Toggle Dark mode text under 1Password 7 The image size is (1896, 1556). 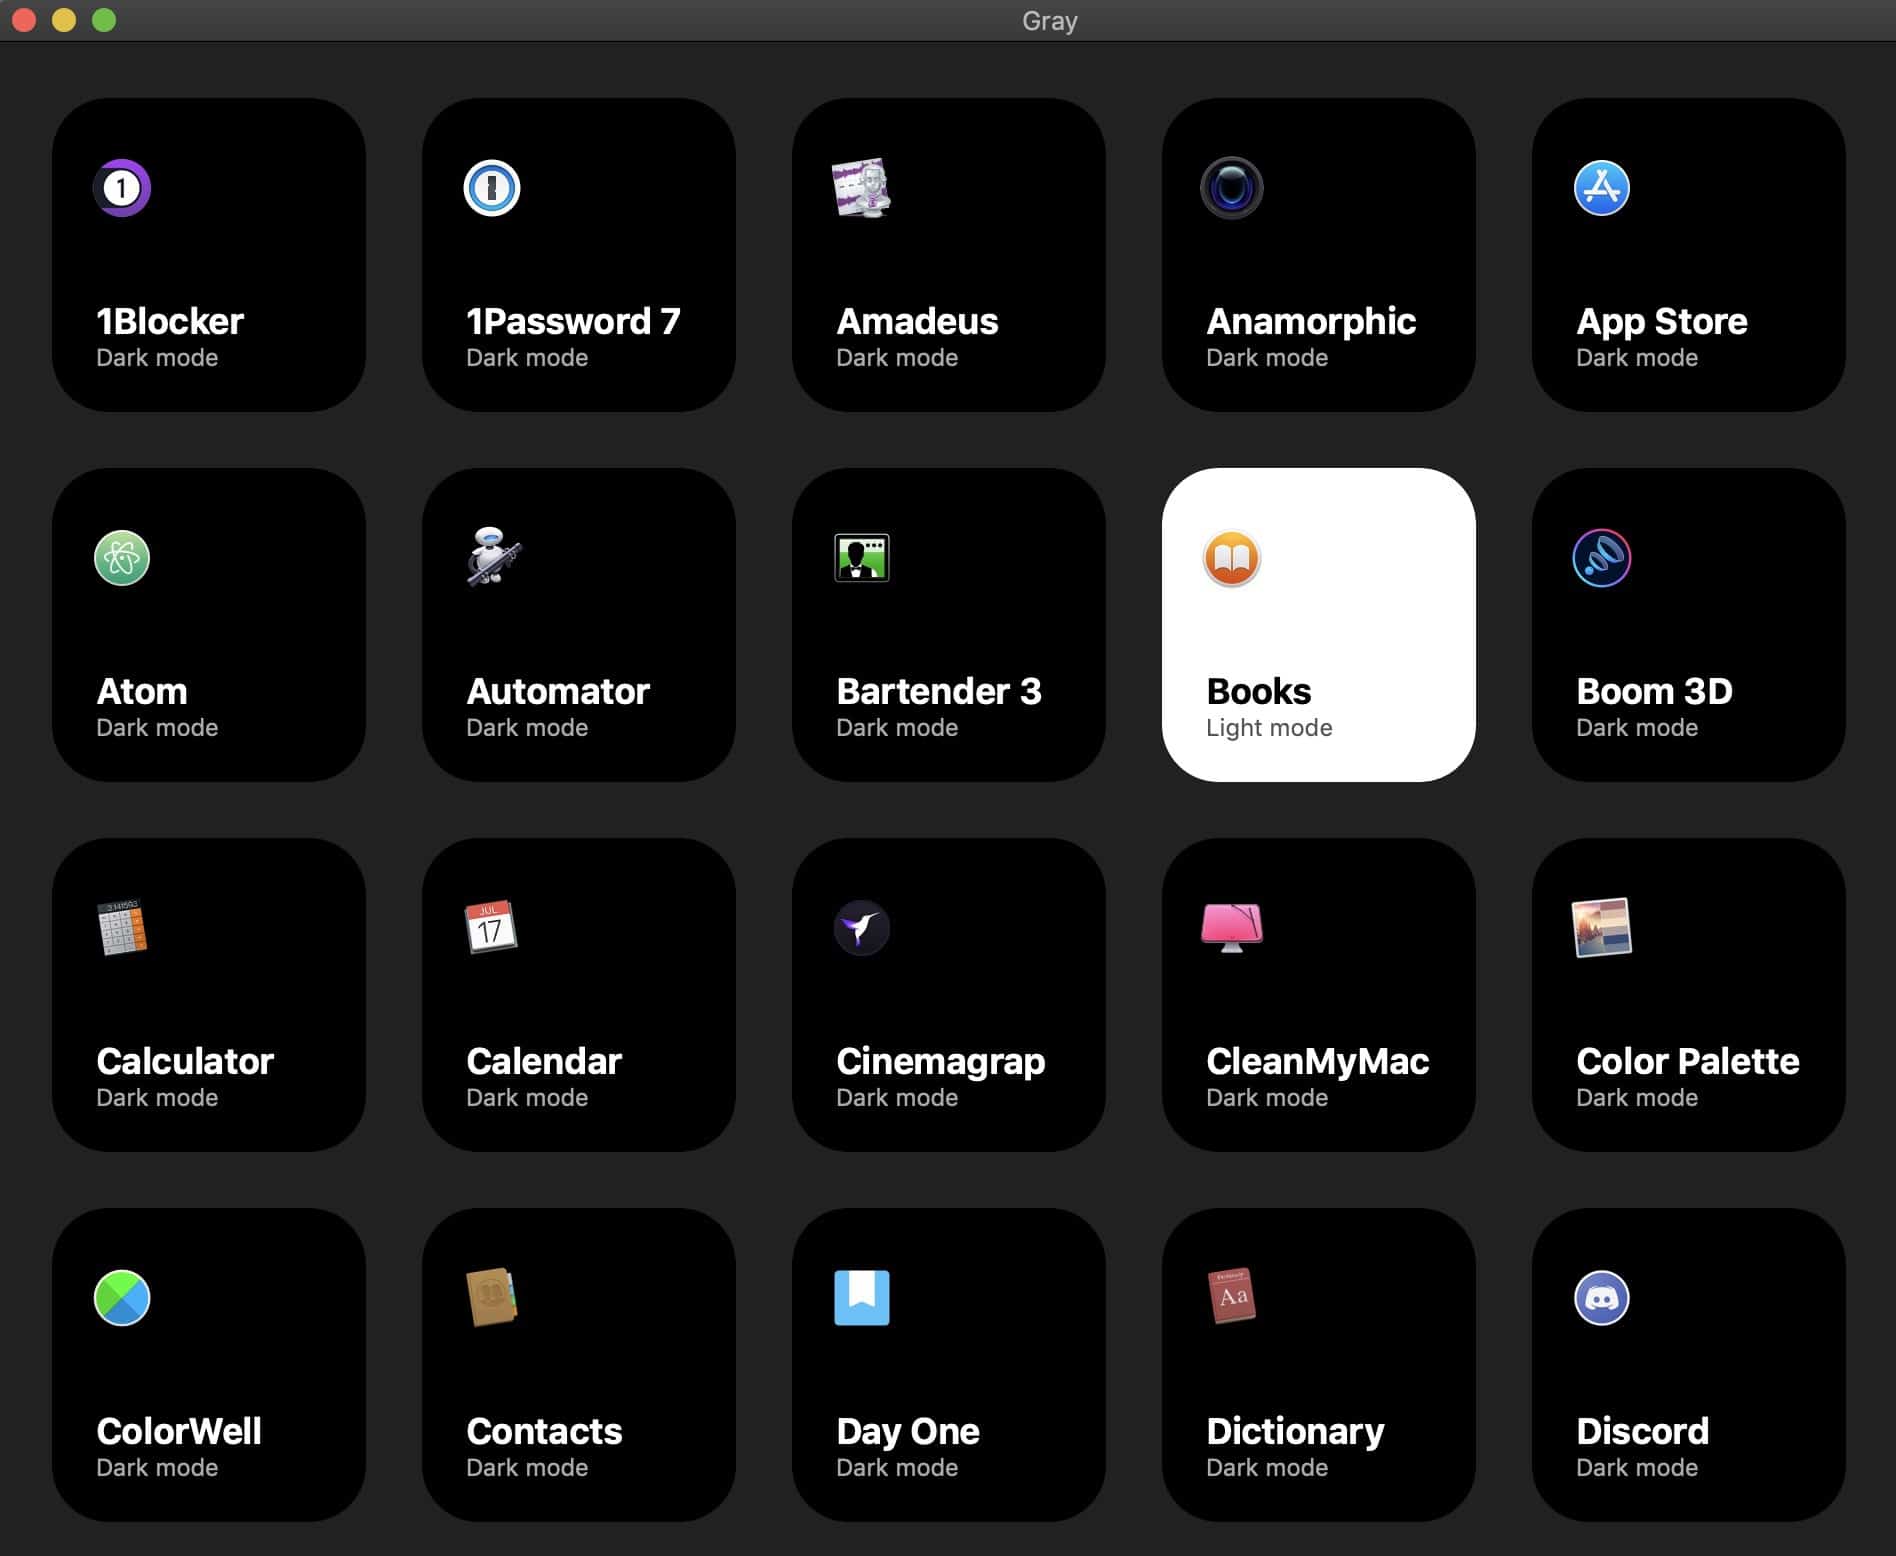click(527, 358)
